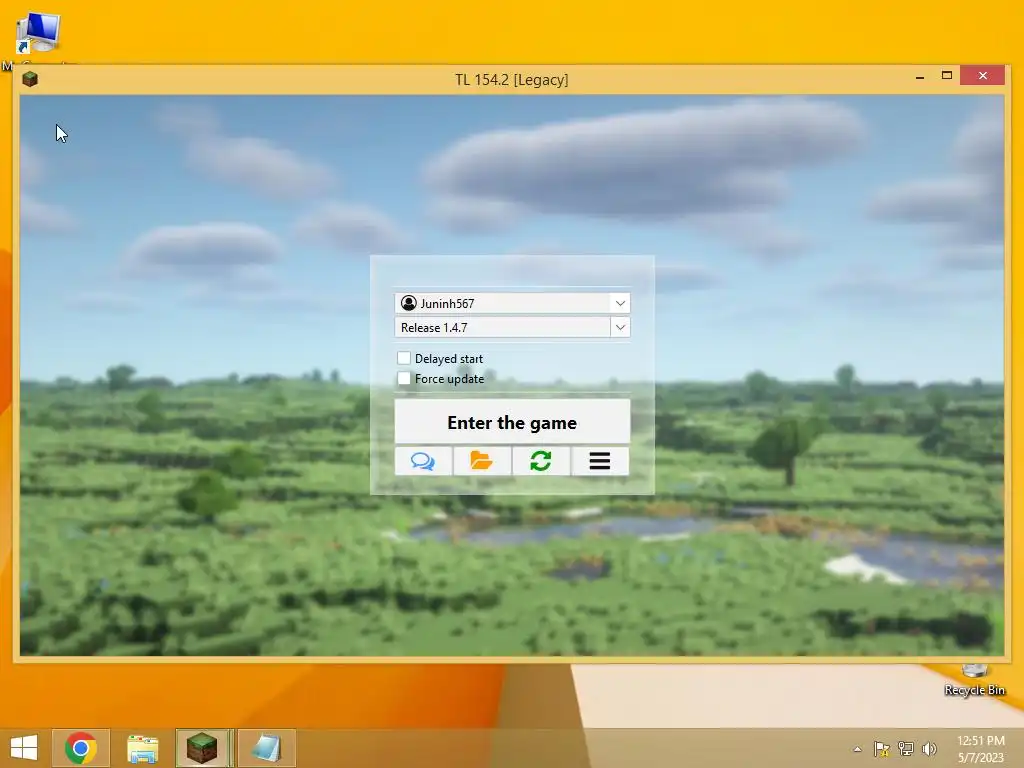
Task: Click the Delayed start label text
Action: [449, 359]
